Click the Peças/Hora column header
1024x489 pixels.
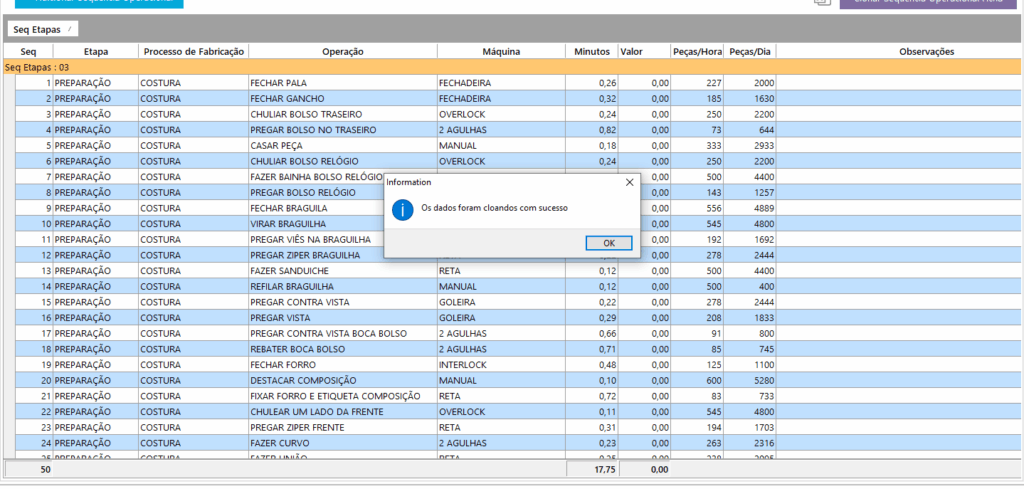click(x=698, y=51)
